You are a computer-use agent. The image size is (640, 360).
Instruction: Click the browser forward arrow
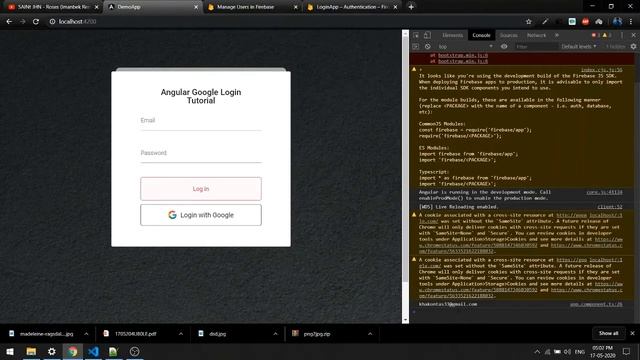click(22, 22)
